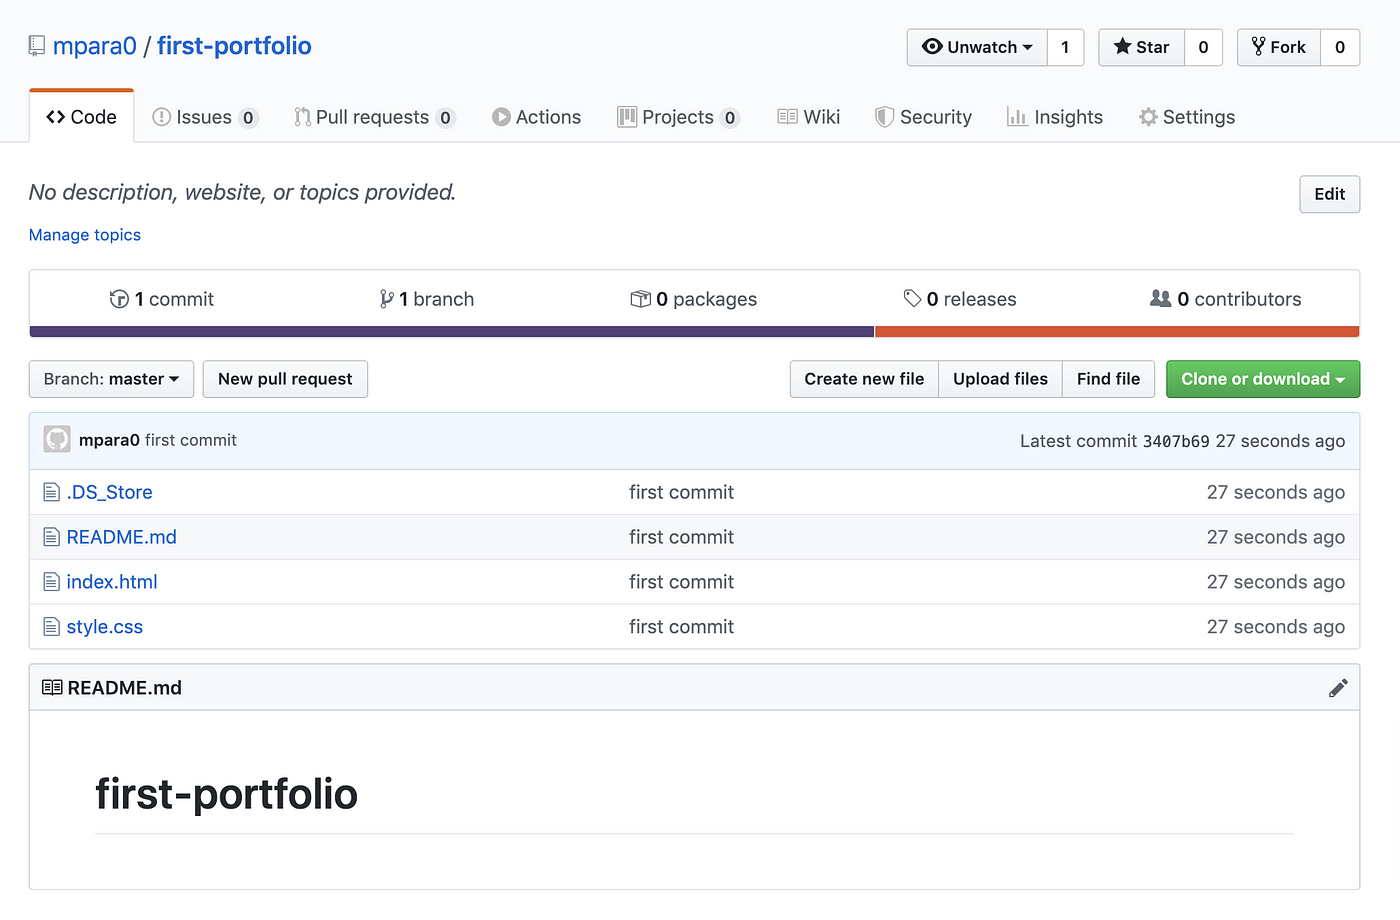The image size is (1400, 920).
Task: Click first commit message in latest commit bar
Action: (x=191, y=440)
